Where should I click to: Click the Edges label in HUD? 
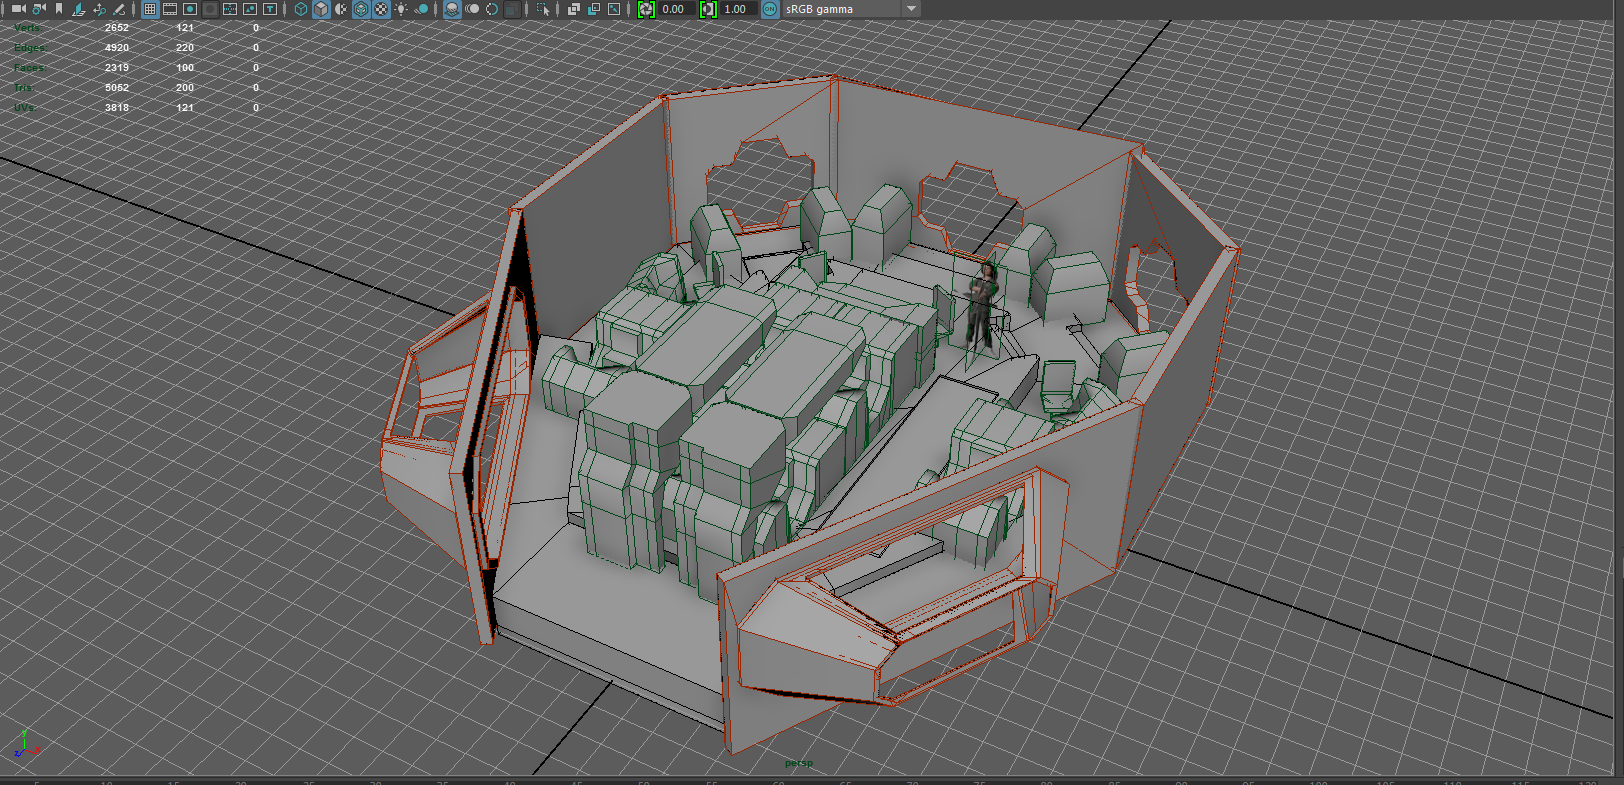[31, 48]
